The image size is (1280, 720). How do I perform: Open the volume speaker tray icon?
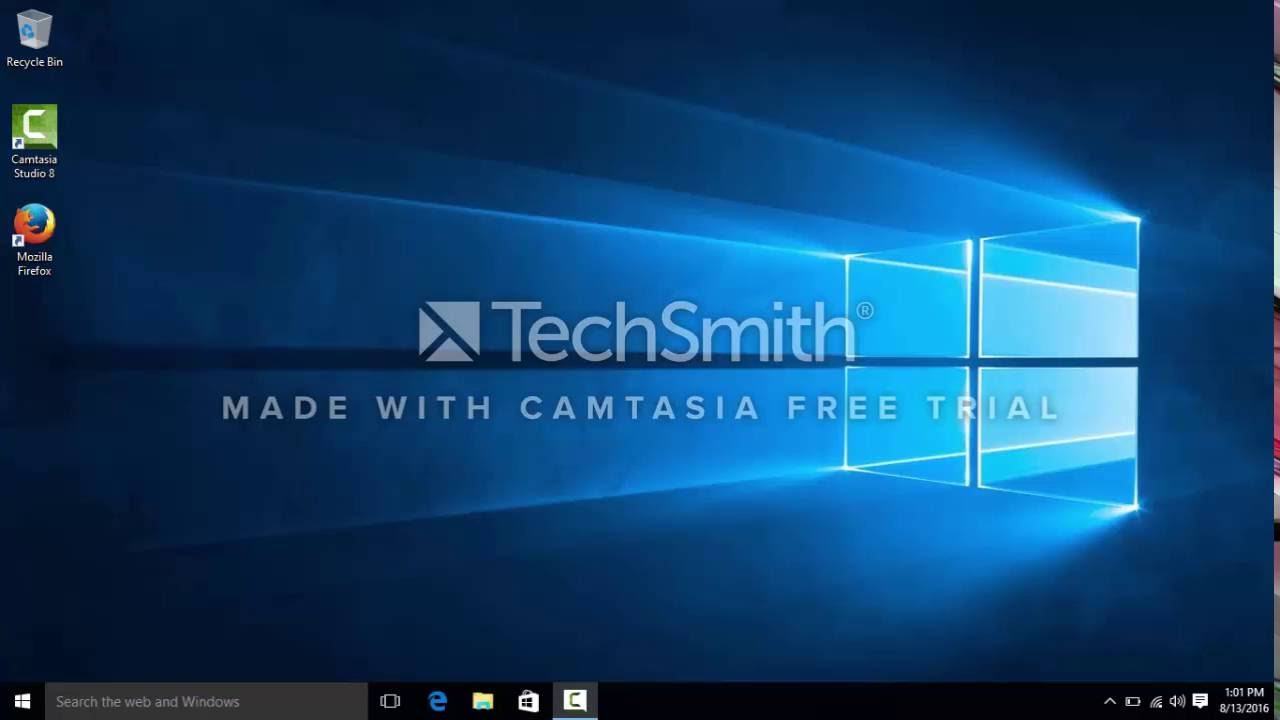(1177, 701)
